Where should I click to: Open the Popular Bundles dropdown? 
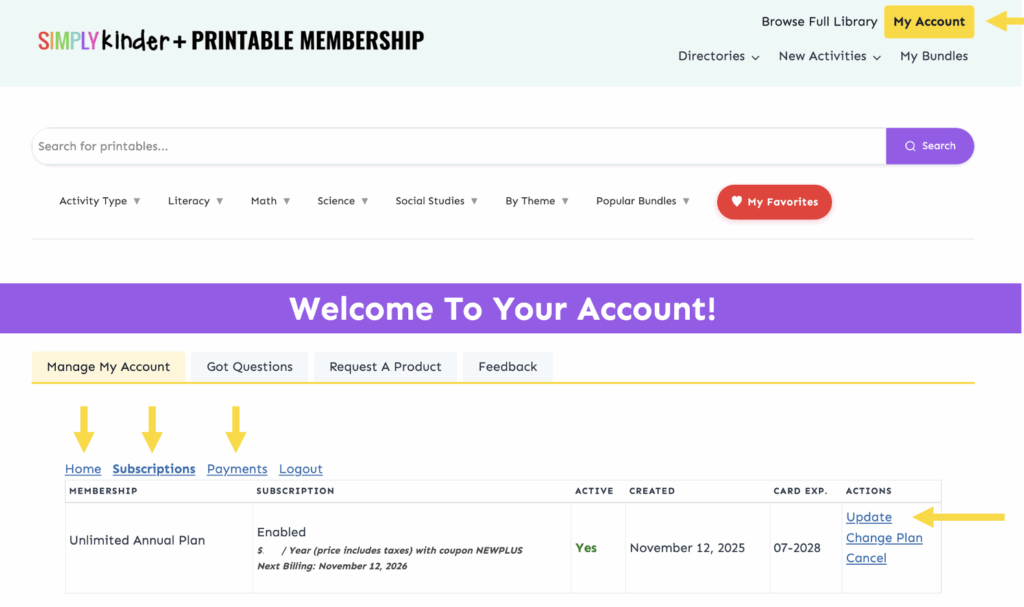tap(642, 201)
